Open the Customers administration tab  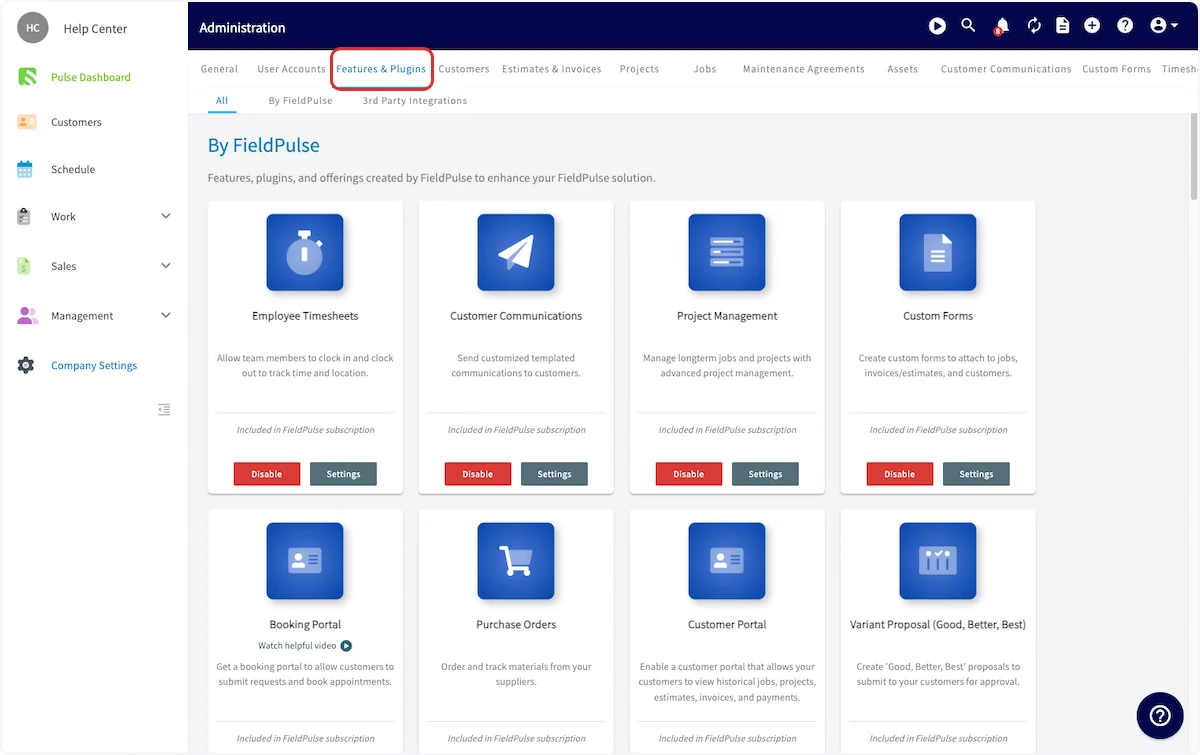pos(464,69)
